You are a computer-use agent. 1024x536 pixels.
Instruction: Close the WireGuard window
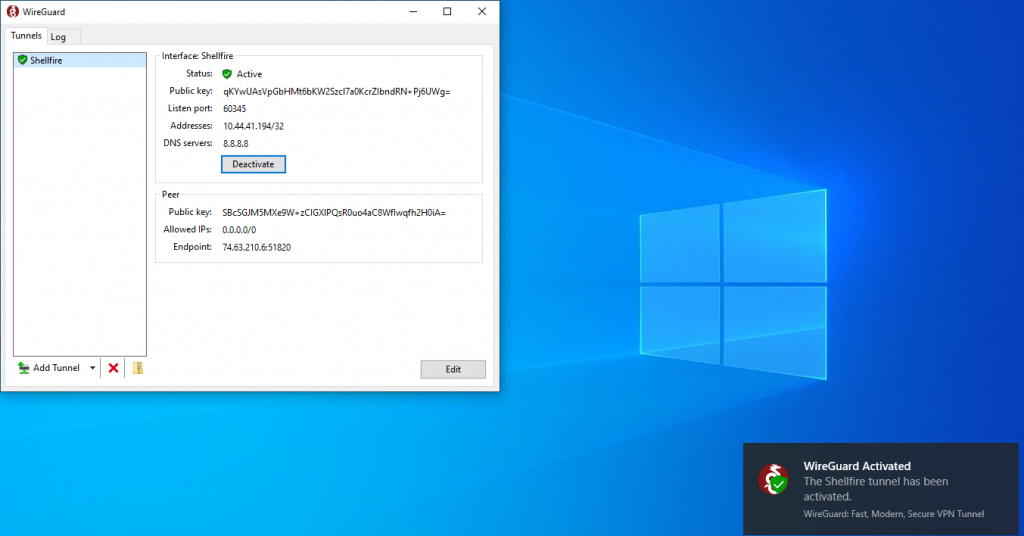(482, 12)
